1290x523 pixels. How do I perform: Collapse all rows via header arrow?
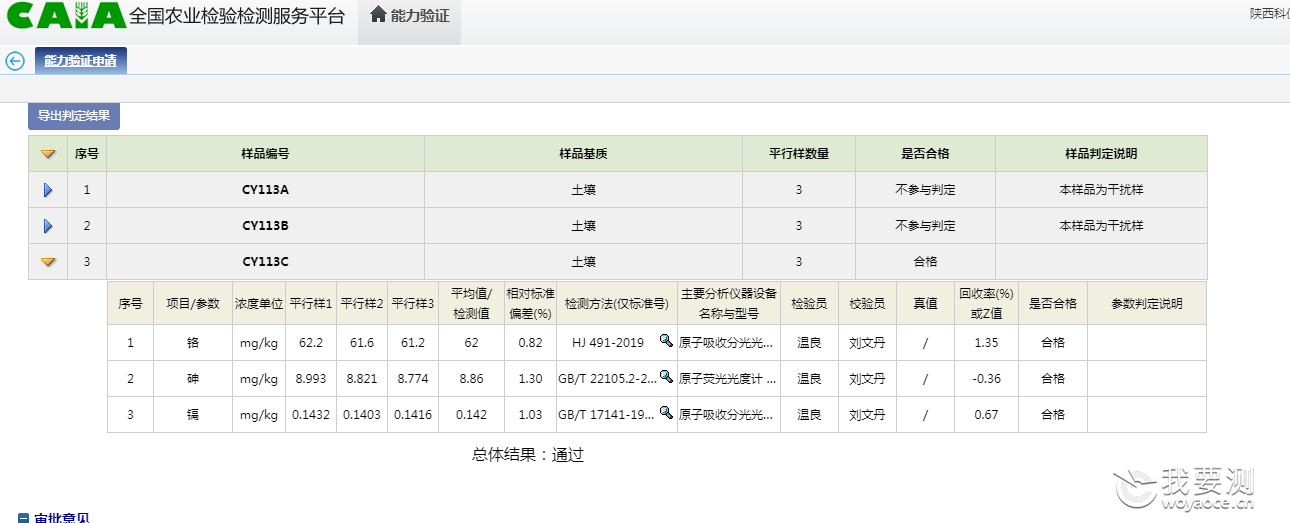coord(48,154)
